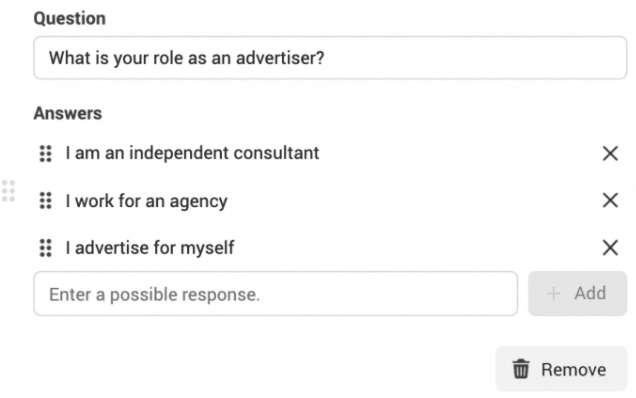
Task: Click the plus icon in the Add button
Action: [554, 293]
